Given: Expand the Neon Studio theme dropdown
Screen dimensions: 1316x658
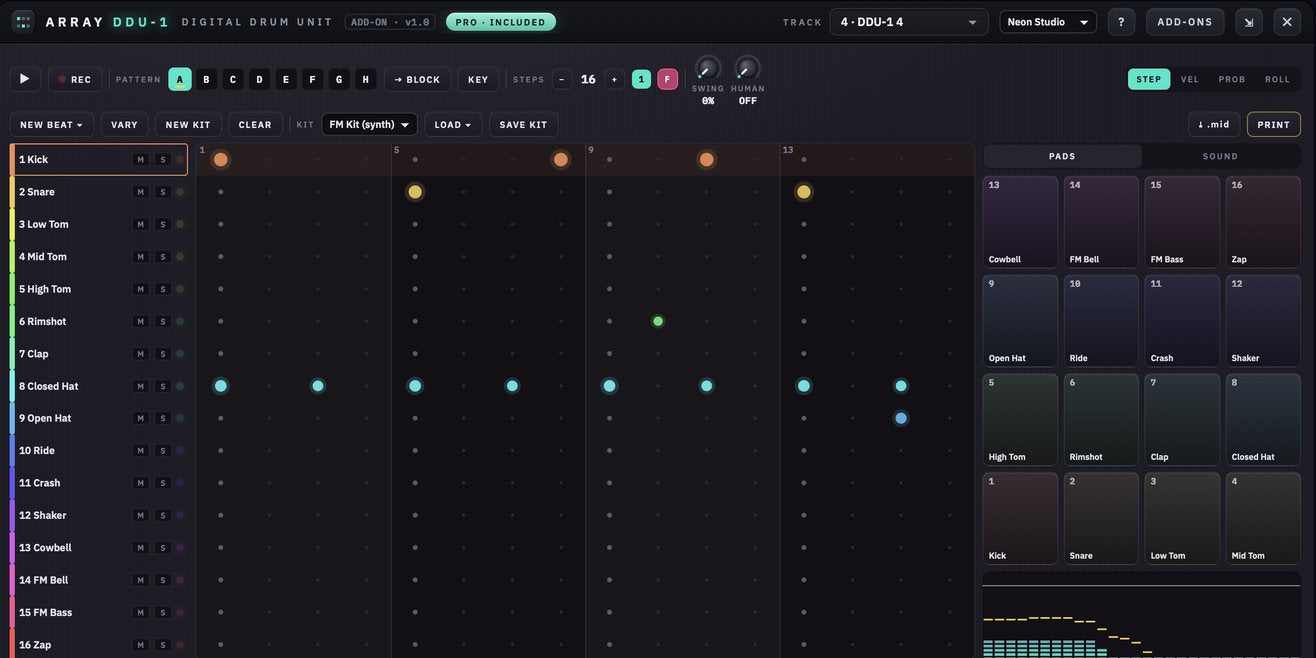Looking at the screenshot, I should point(1048,22).
